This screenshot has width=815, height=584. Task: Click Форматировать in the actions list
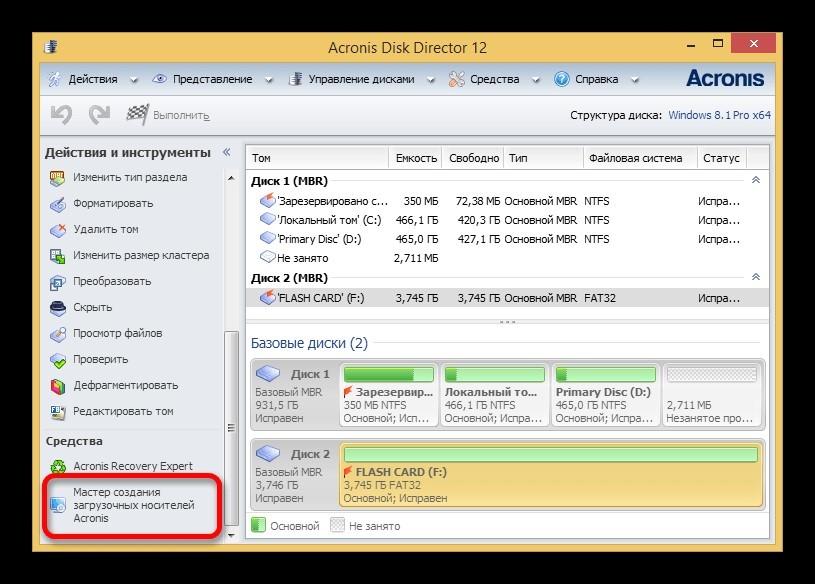(113, 203)
